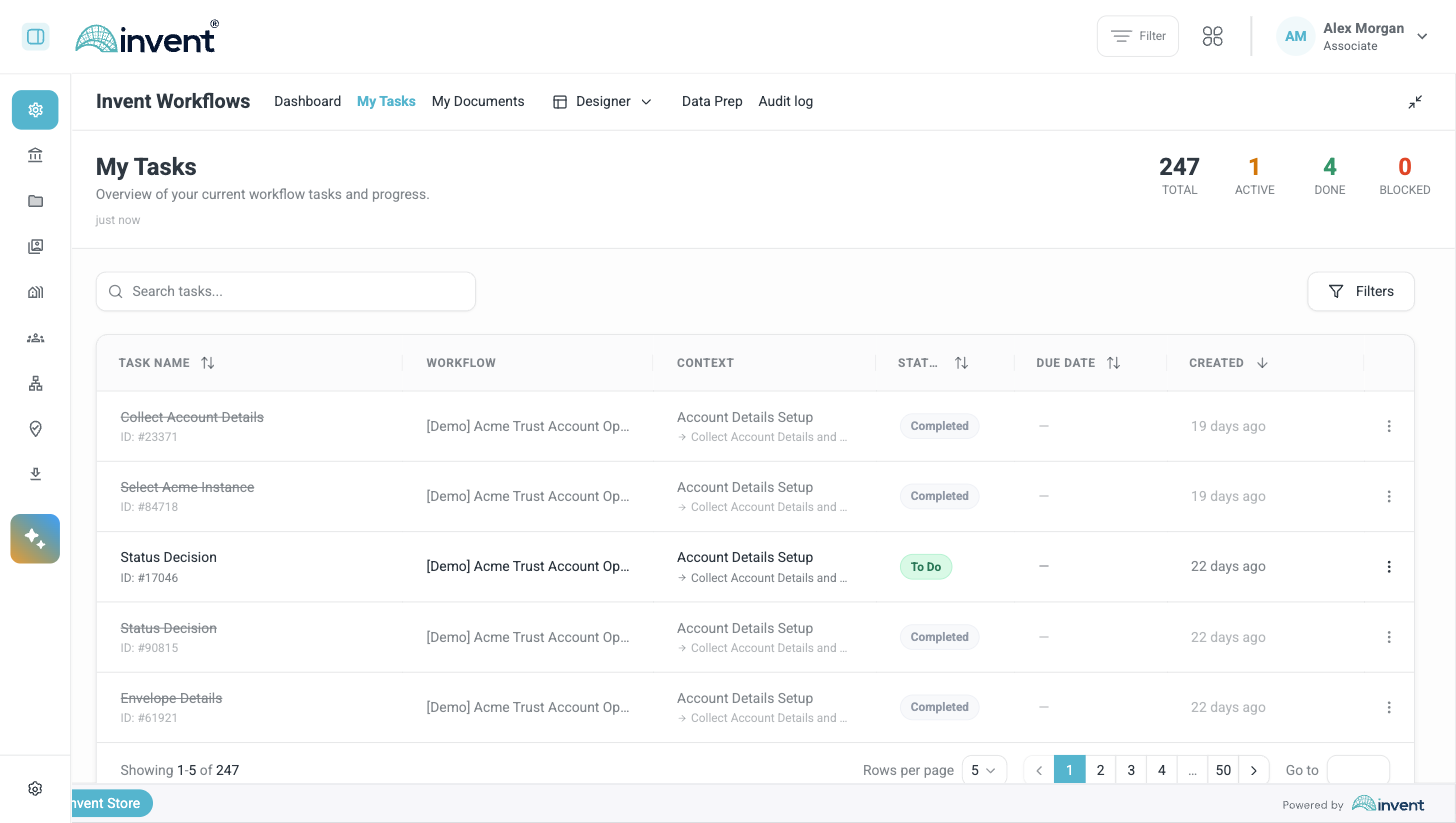Sort by Created column arrow
Viewport: 1456px width, 823px height.
(x=1262, y=363)
